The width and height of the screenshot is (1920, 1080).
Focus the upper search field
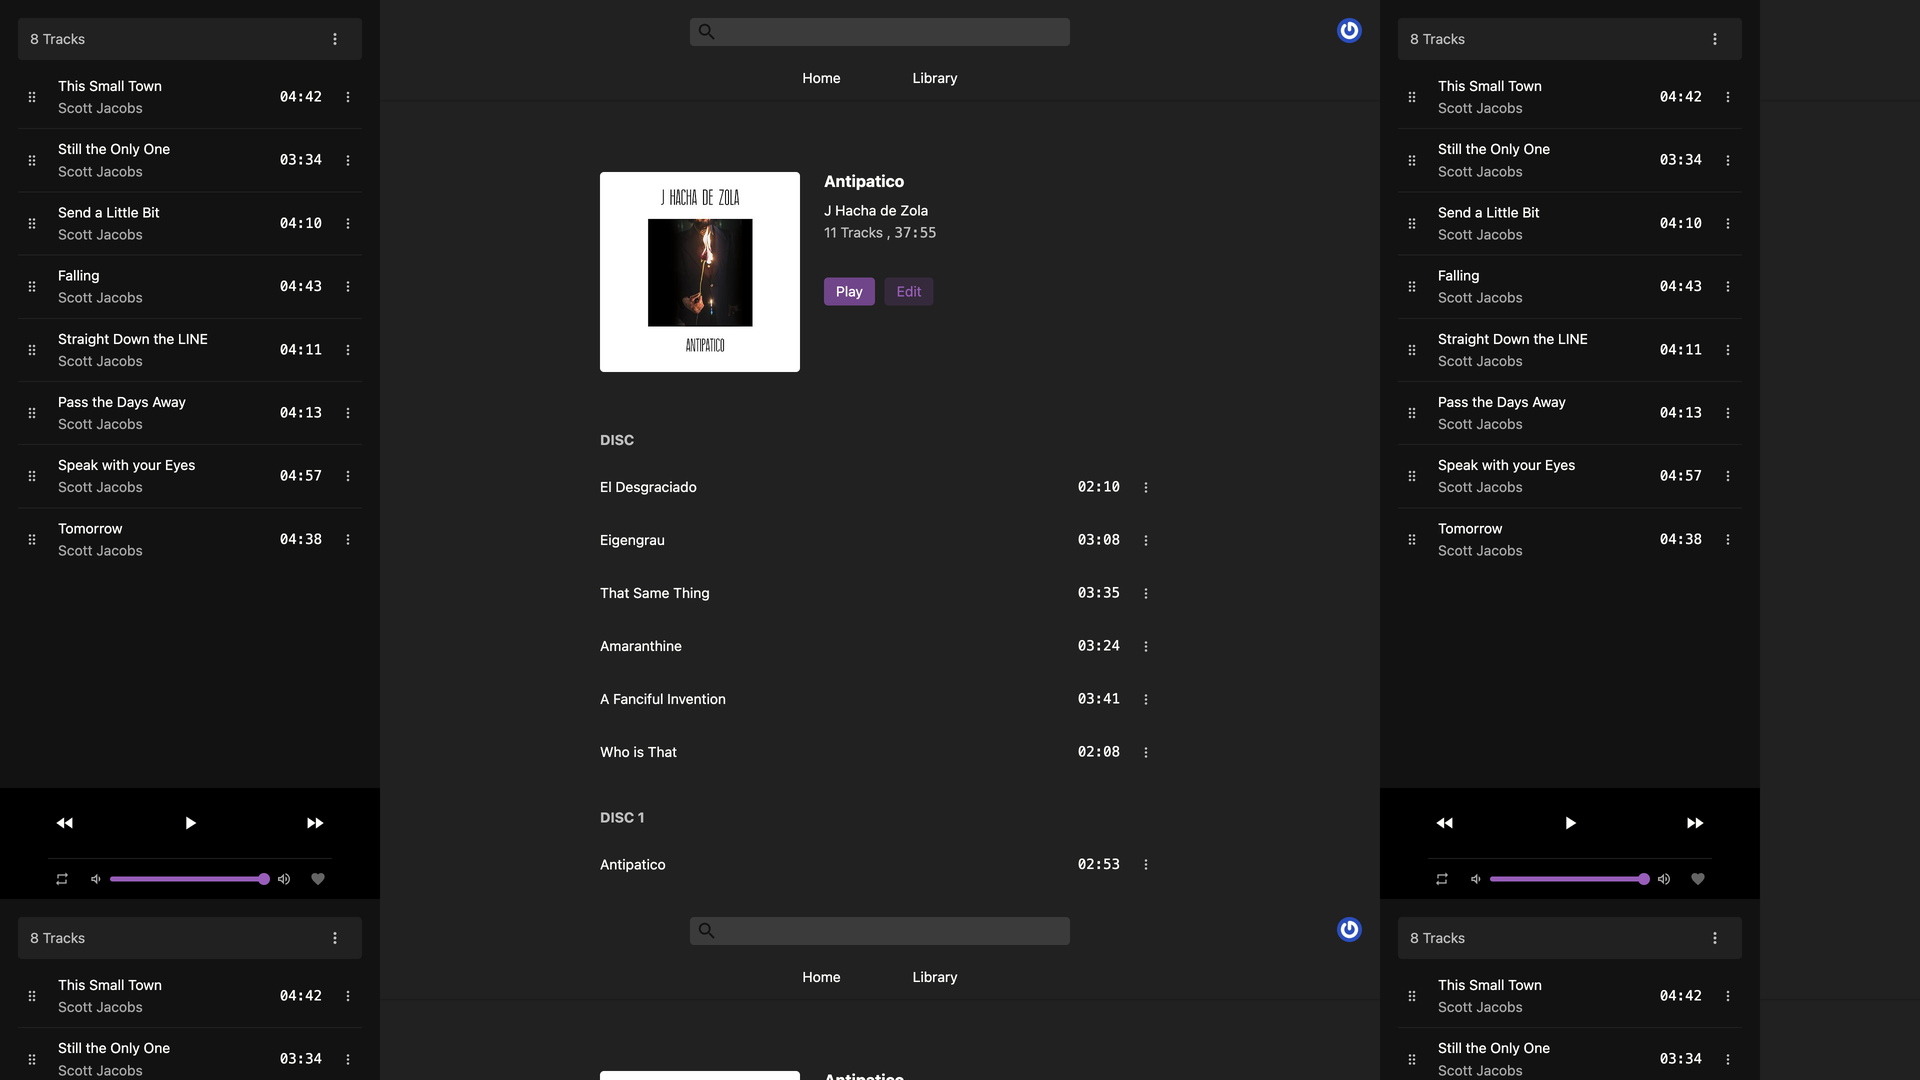coord(880,32)
